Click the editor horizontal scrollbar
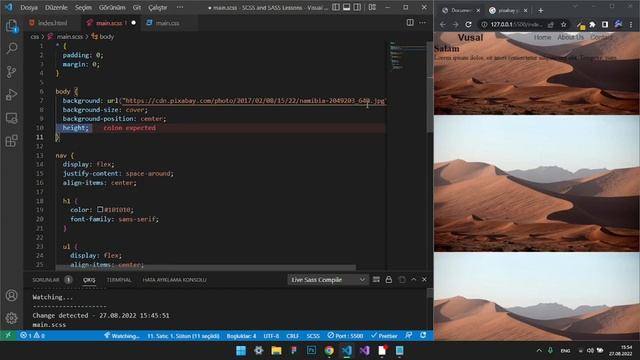Viewport: 640px width, 360px height. 206,267
